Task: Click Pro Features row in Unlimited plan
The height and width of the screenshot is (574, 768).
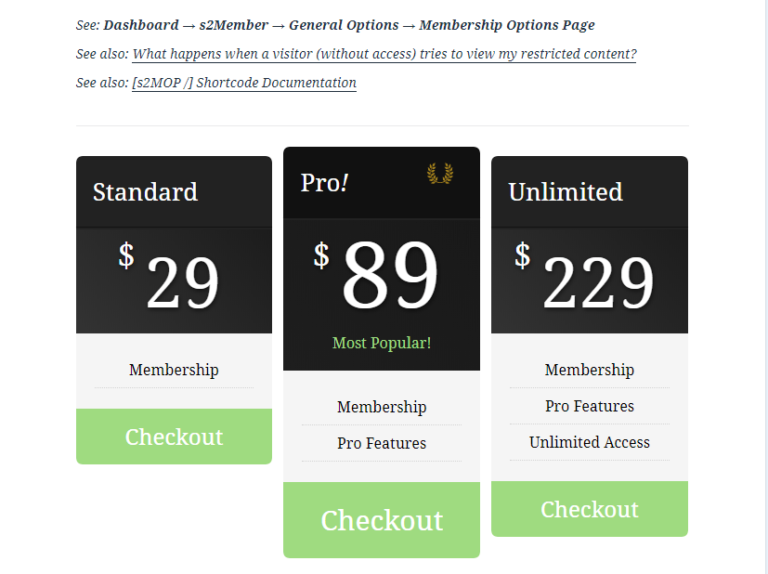Action: pyautogui.click(x=589, y=406)
